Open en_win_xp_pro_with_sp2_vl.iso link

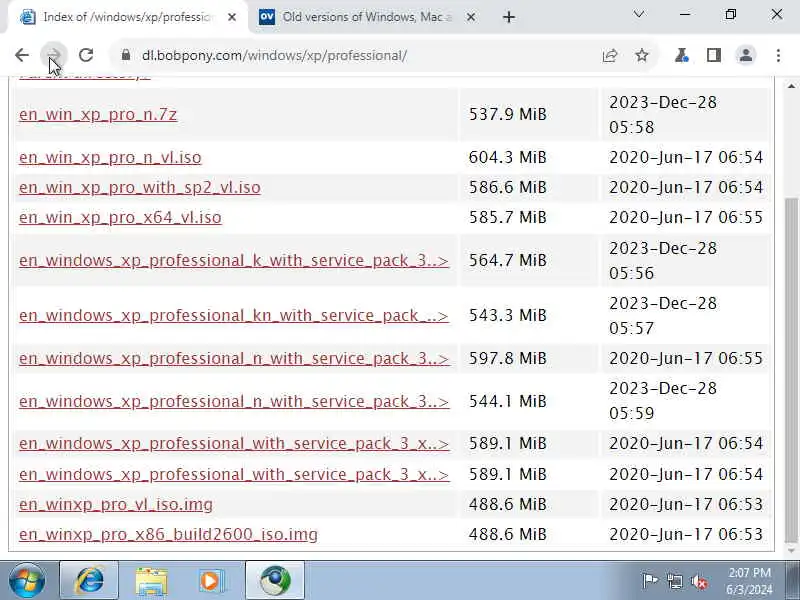(x=140, y=187)
